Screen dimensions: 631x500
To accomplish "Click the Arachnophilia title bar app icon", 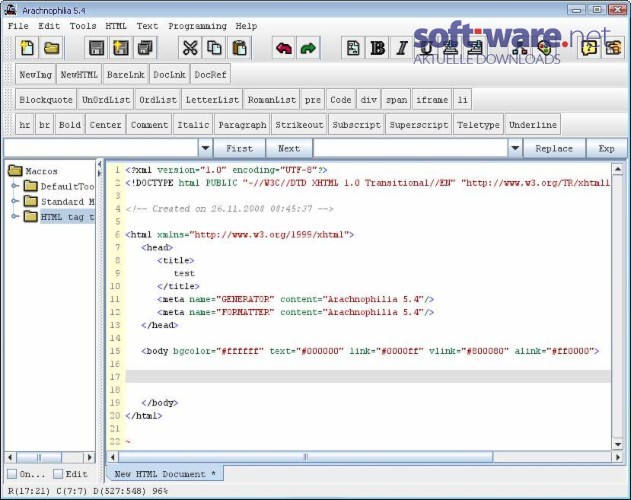I will (x=10, y=10).
